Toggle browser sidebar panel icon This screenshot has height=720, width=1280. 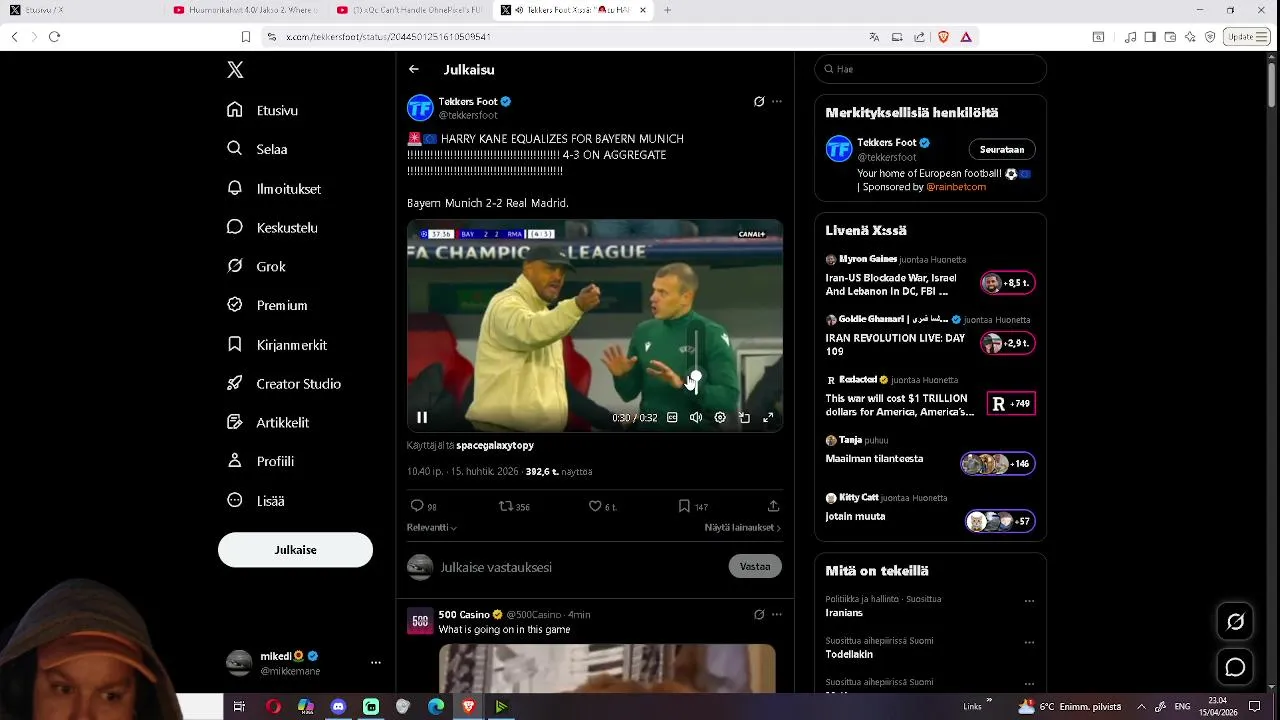(x=1150, y=37)
